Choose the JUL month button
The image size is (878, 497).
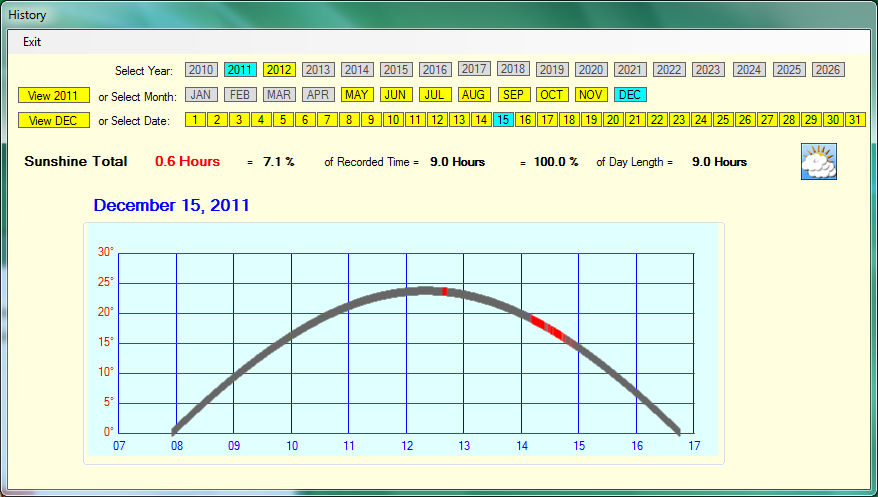[x=435, y=95]
